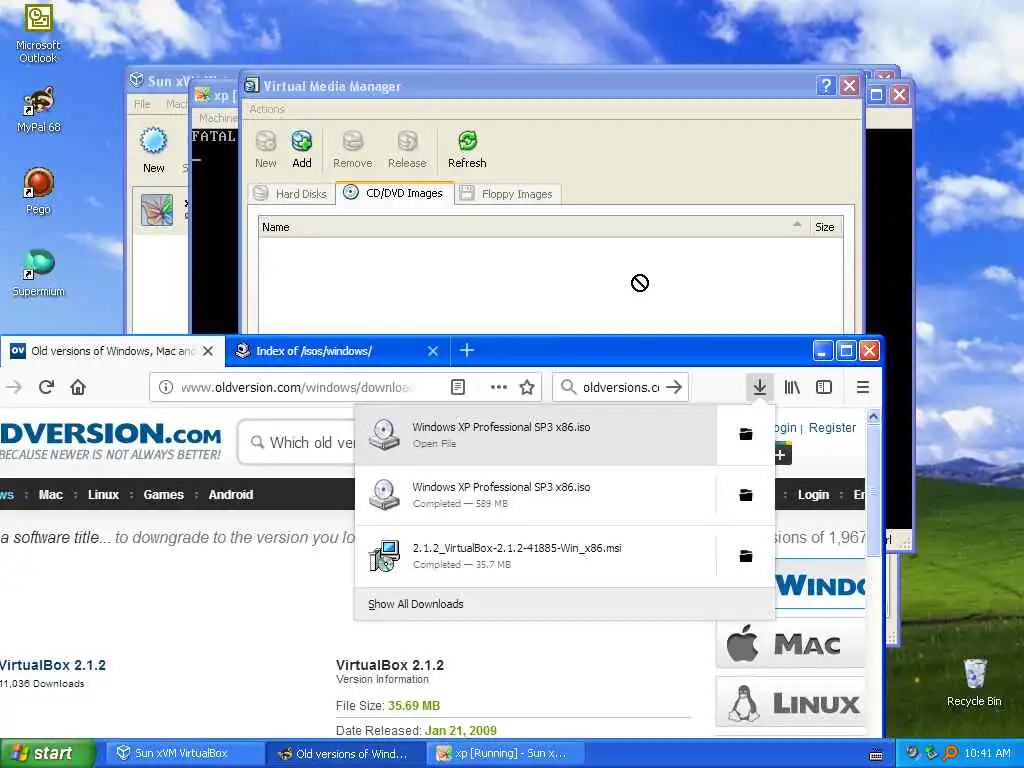The image size is (1024, 768).
Task: Click Refresh in Virtual Media Manager toolbar
Action: click(x=467, y=150)
